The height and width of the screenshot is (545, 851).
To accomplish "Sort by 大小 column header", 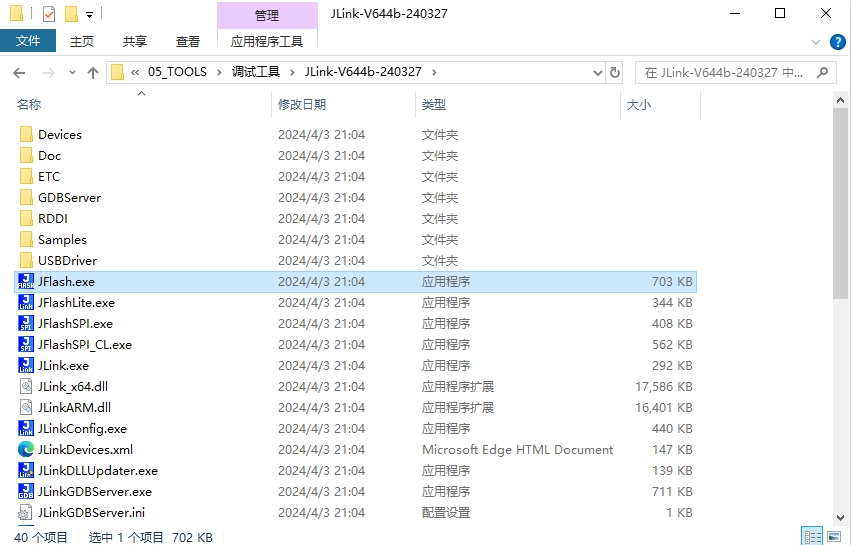I will point(661,104).
